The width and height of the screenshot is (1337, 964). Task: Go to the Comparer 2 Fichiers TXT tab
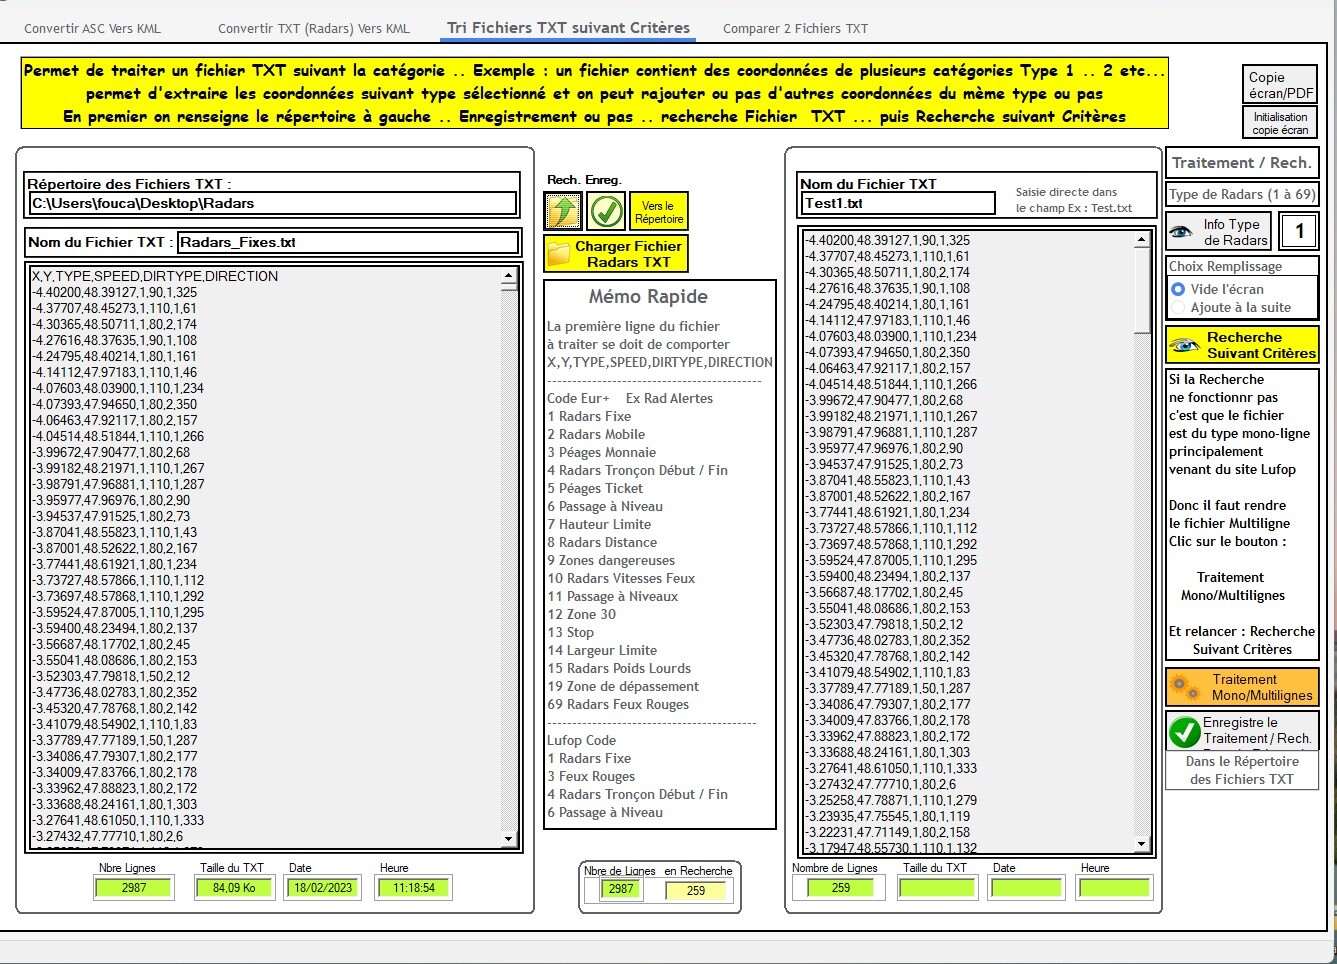[795, 29]
